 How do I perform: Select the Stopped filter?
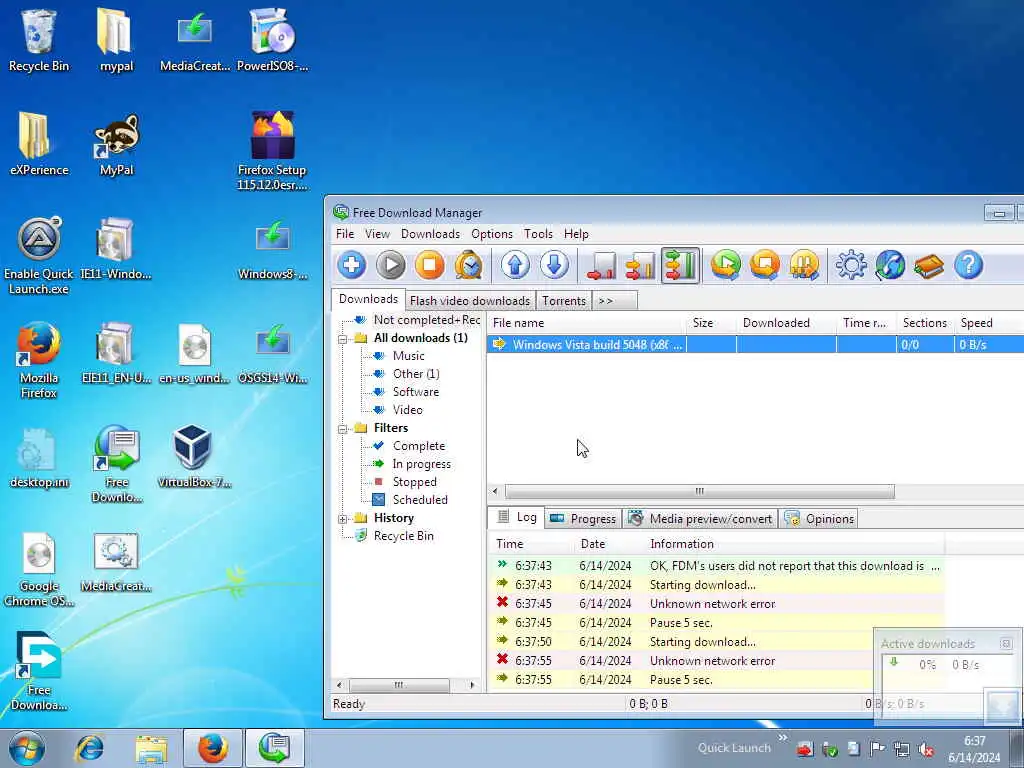(x=414, y=482)
